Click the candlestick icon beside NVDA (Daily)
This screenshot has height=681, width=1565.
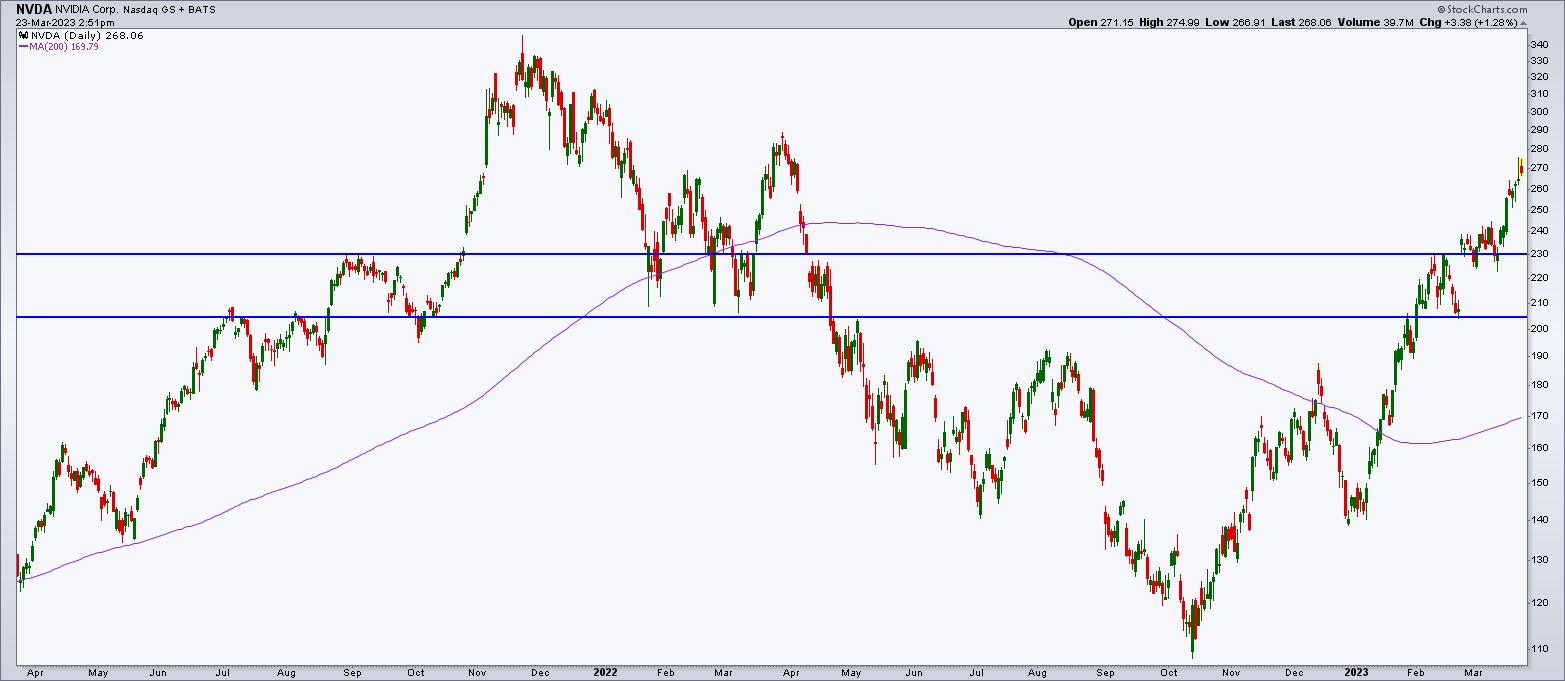point(23,35)
